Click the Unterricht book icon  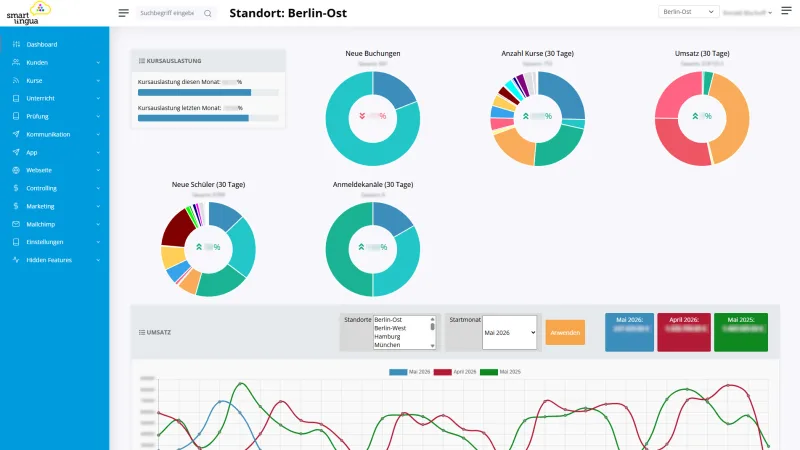[16, 98]
